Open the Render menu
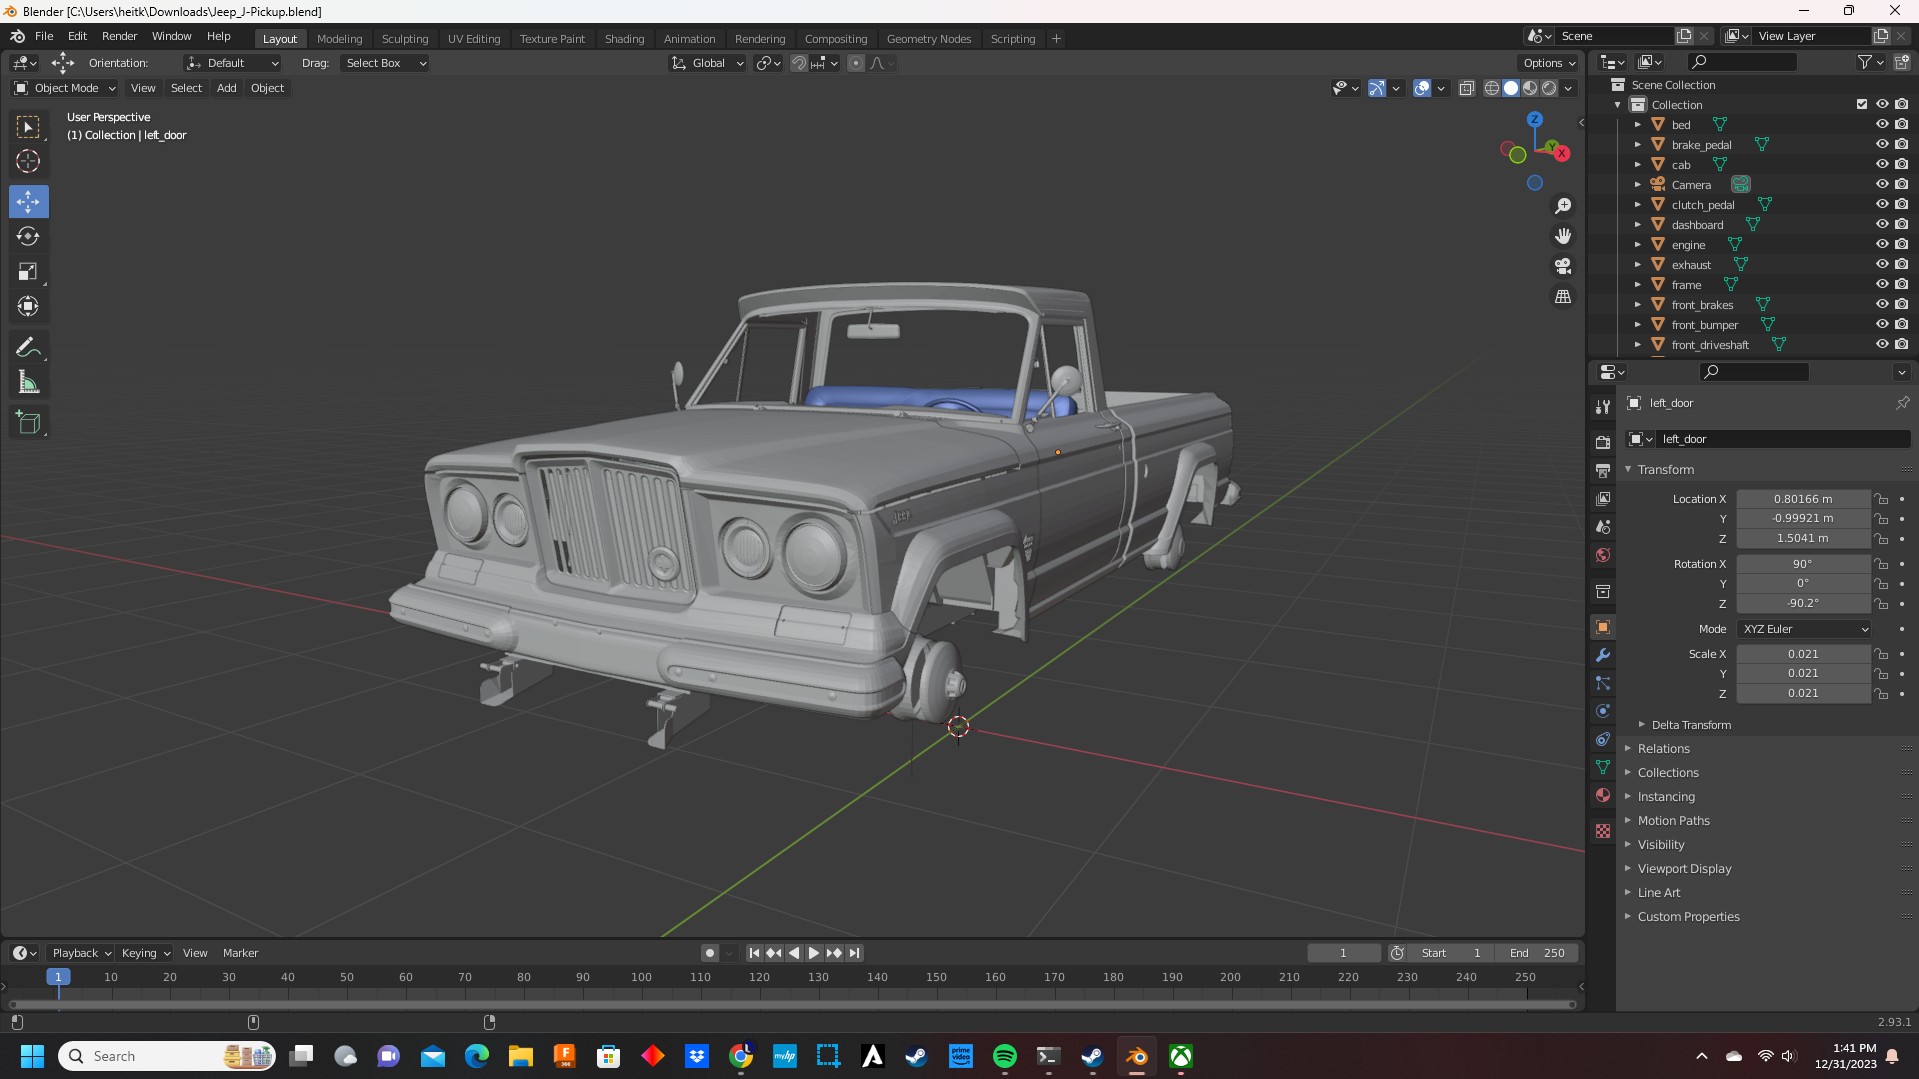 pos(119,36)
